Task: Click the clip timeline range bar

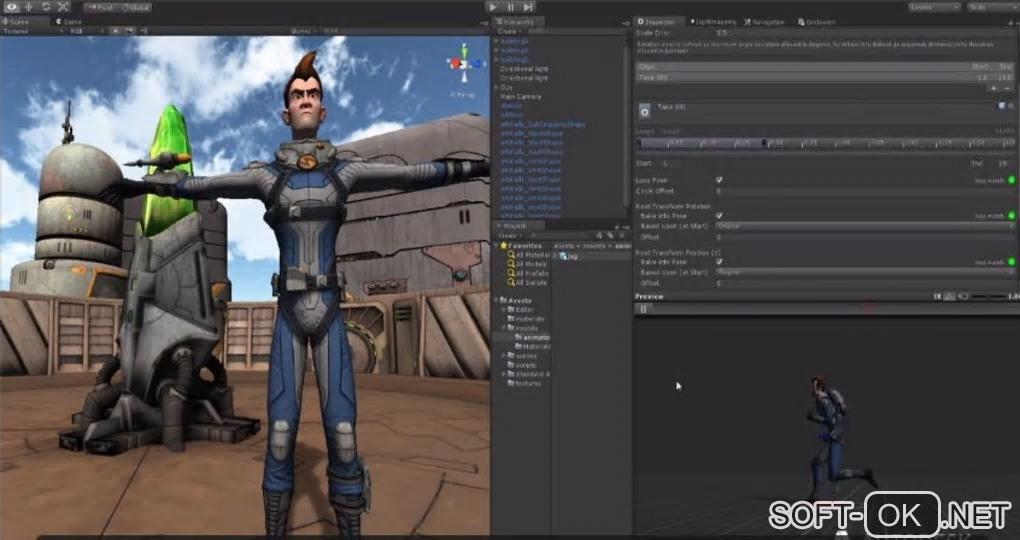Action: [825, 142]
